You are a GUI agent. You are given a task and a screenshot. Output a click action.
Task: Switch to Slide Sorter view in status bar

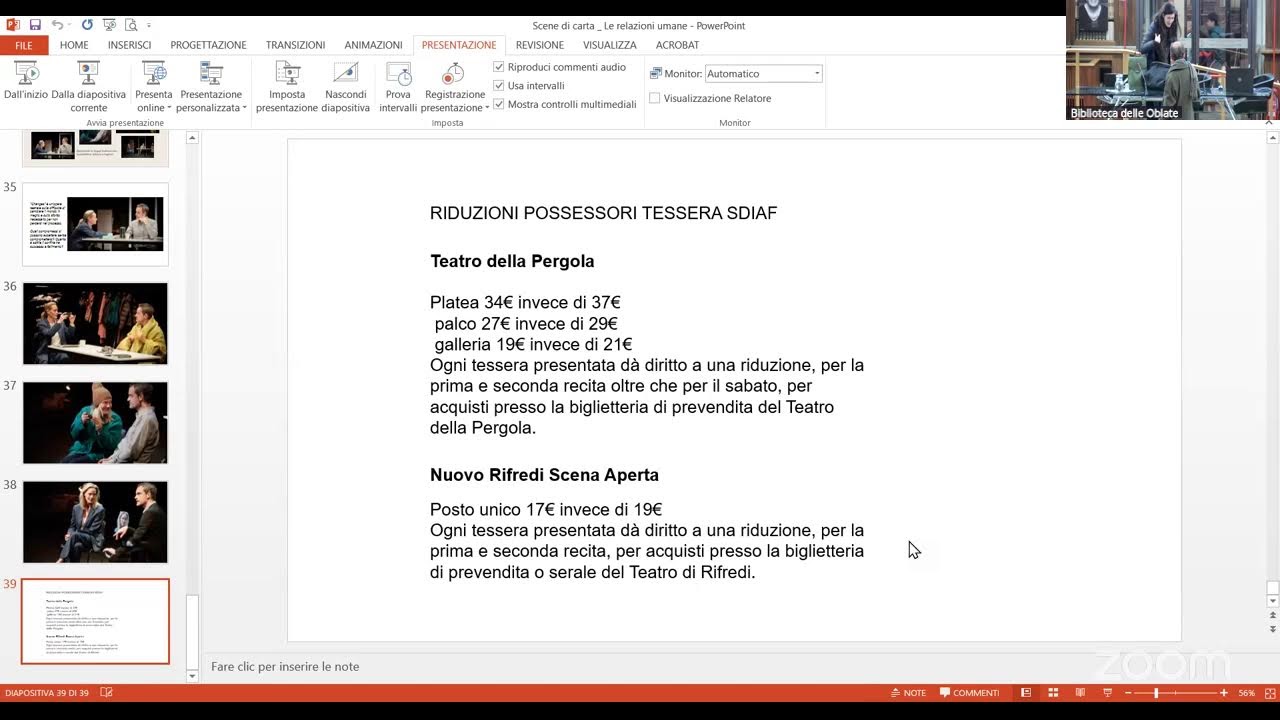tap(1053, 693)
